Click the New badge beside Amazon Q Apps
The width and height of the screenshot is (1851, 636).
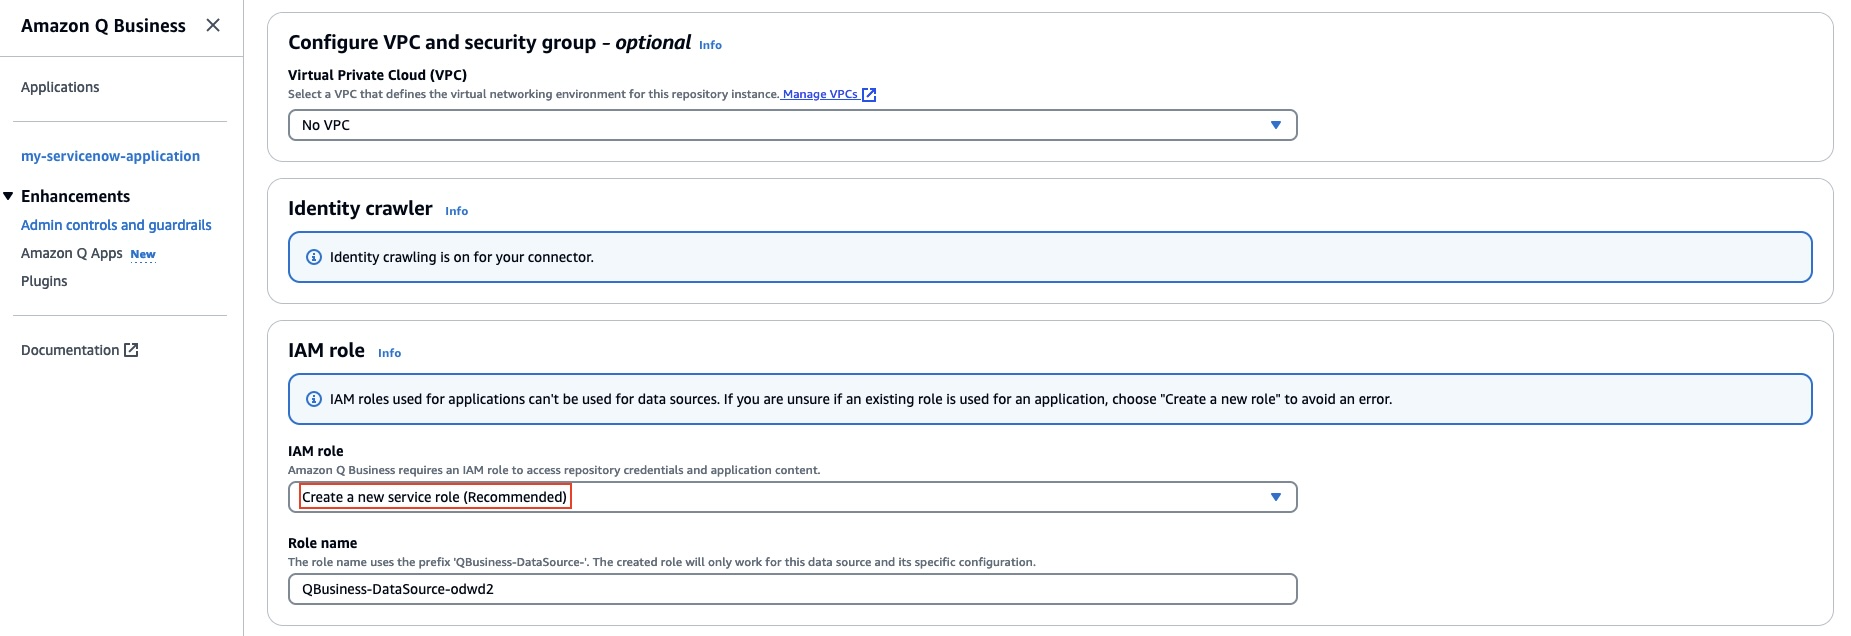tap(143, 254)
